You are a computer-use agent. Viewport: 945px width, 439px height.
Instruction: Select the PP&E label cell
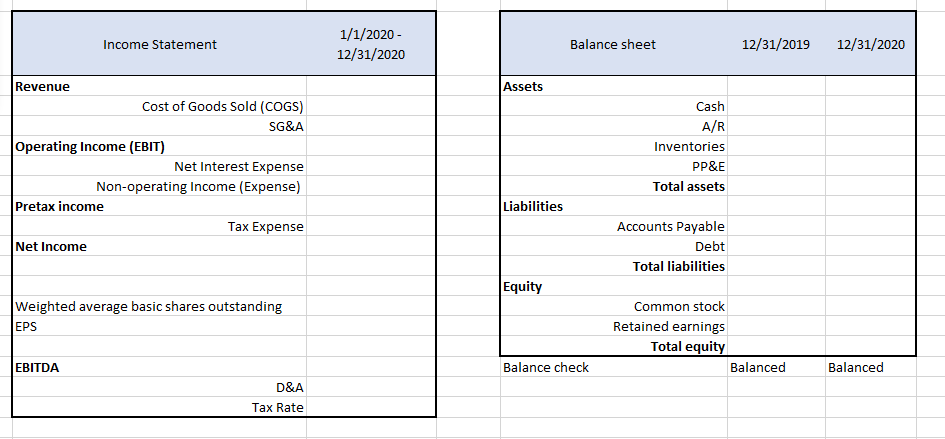pos(614,166)
